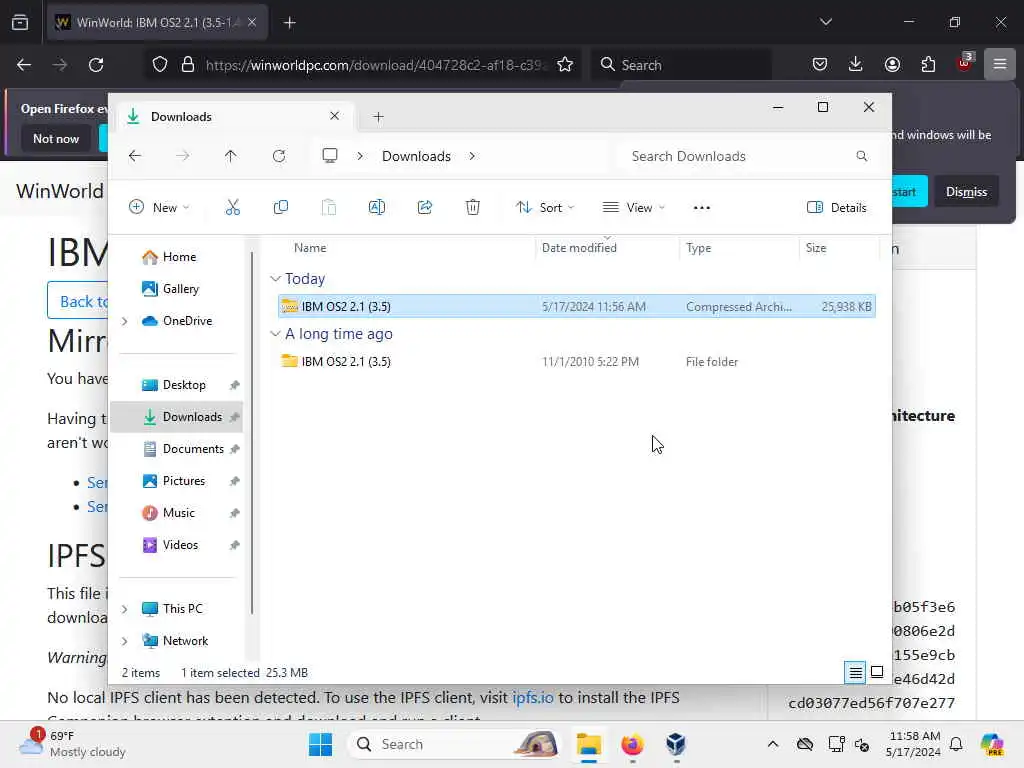Open Firefox downloads panel arrow icon

pyautogui.click(x=856, y=64)
